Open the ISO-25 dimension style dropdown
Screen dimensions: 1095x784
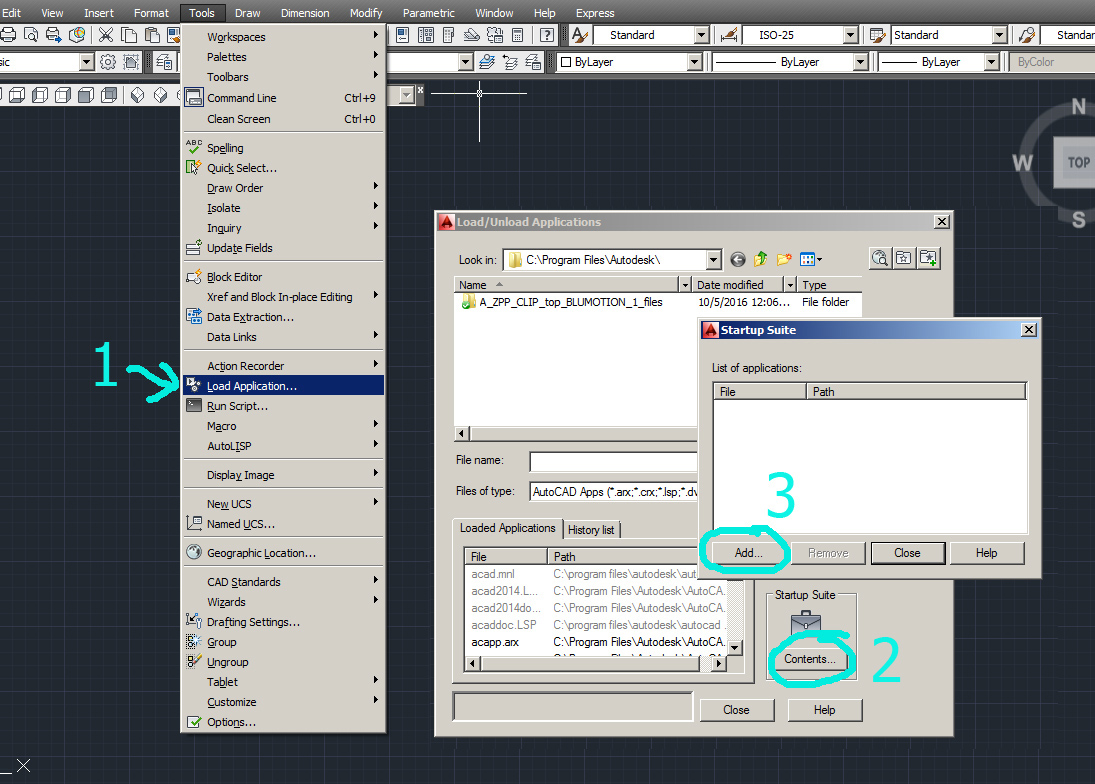pyautogui.click(x=851, y=35)
